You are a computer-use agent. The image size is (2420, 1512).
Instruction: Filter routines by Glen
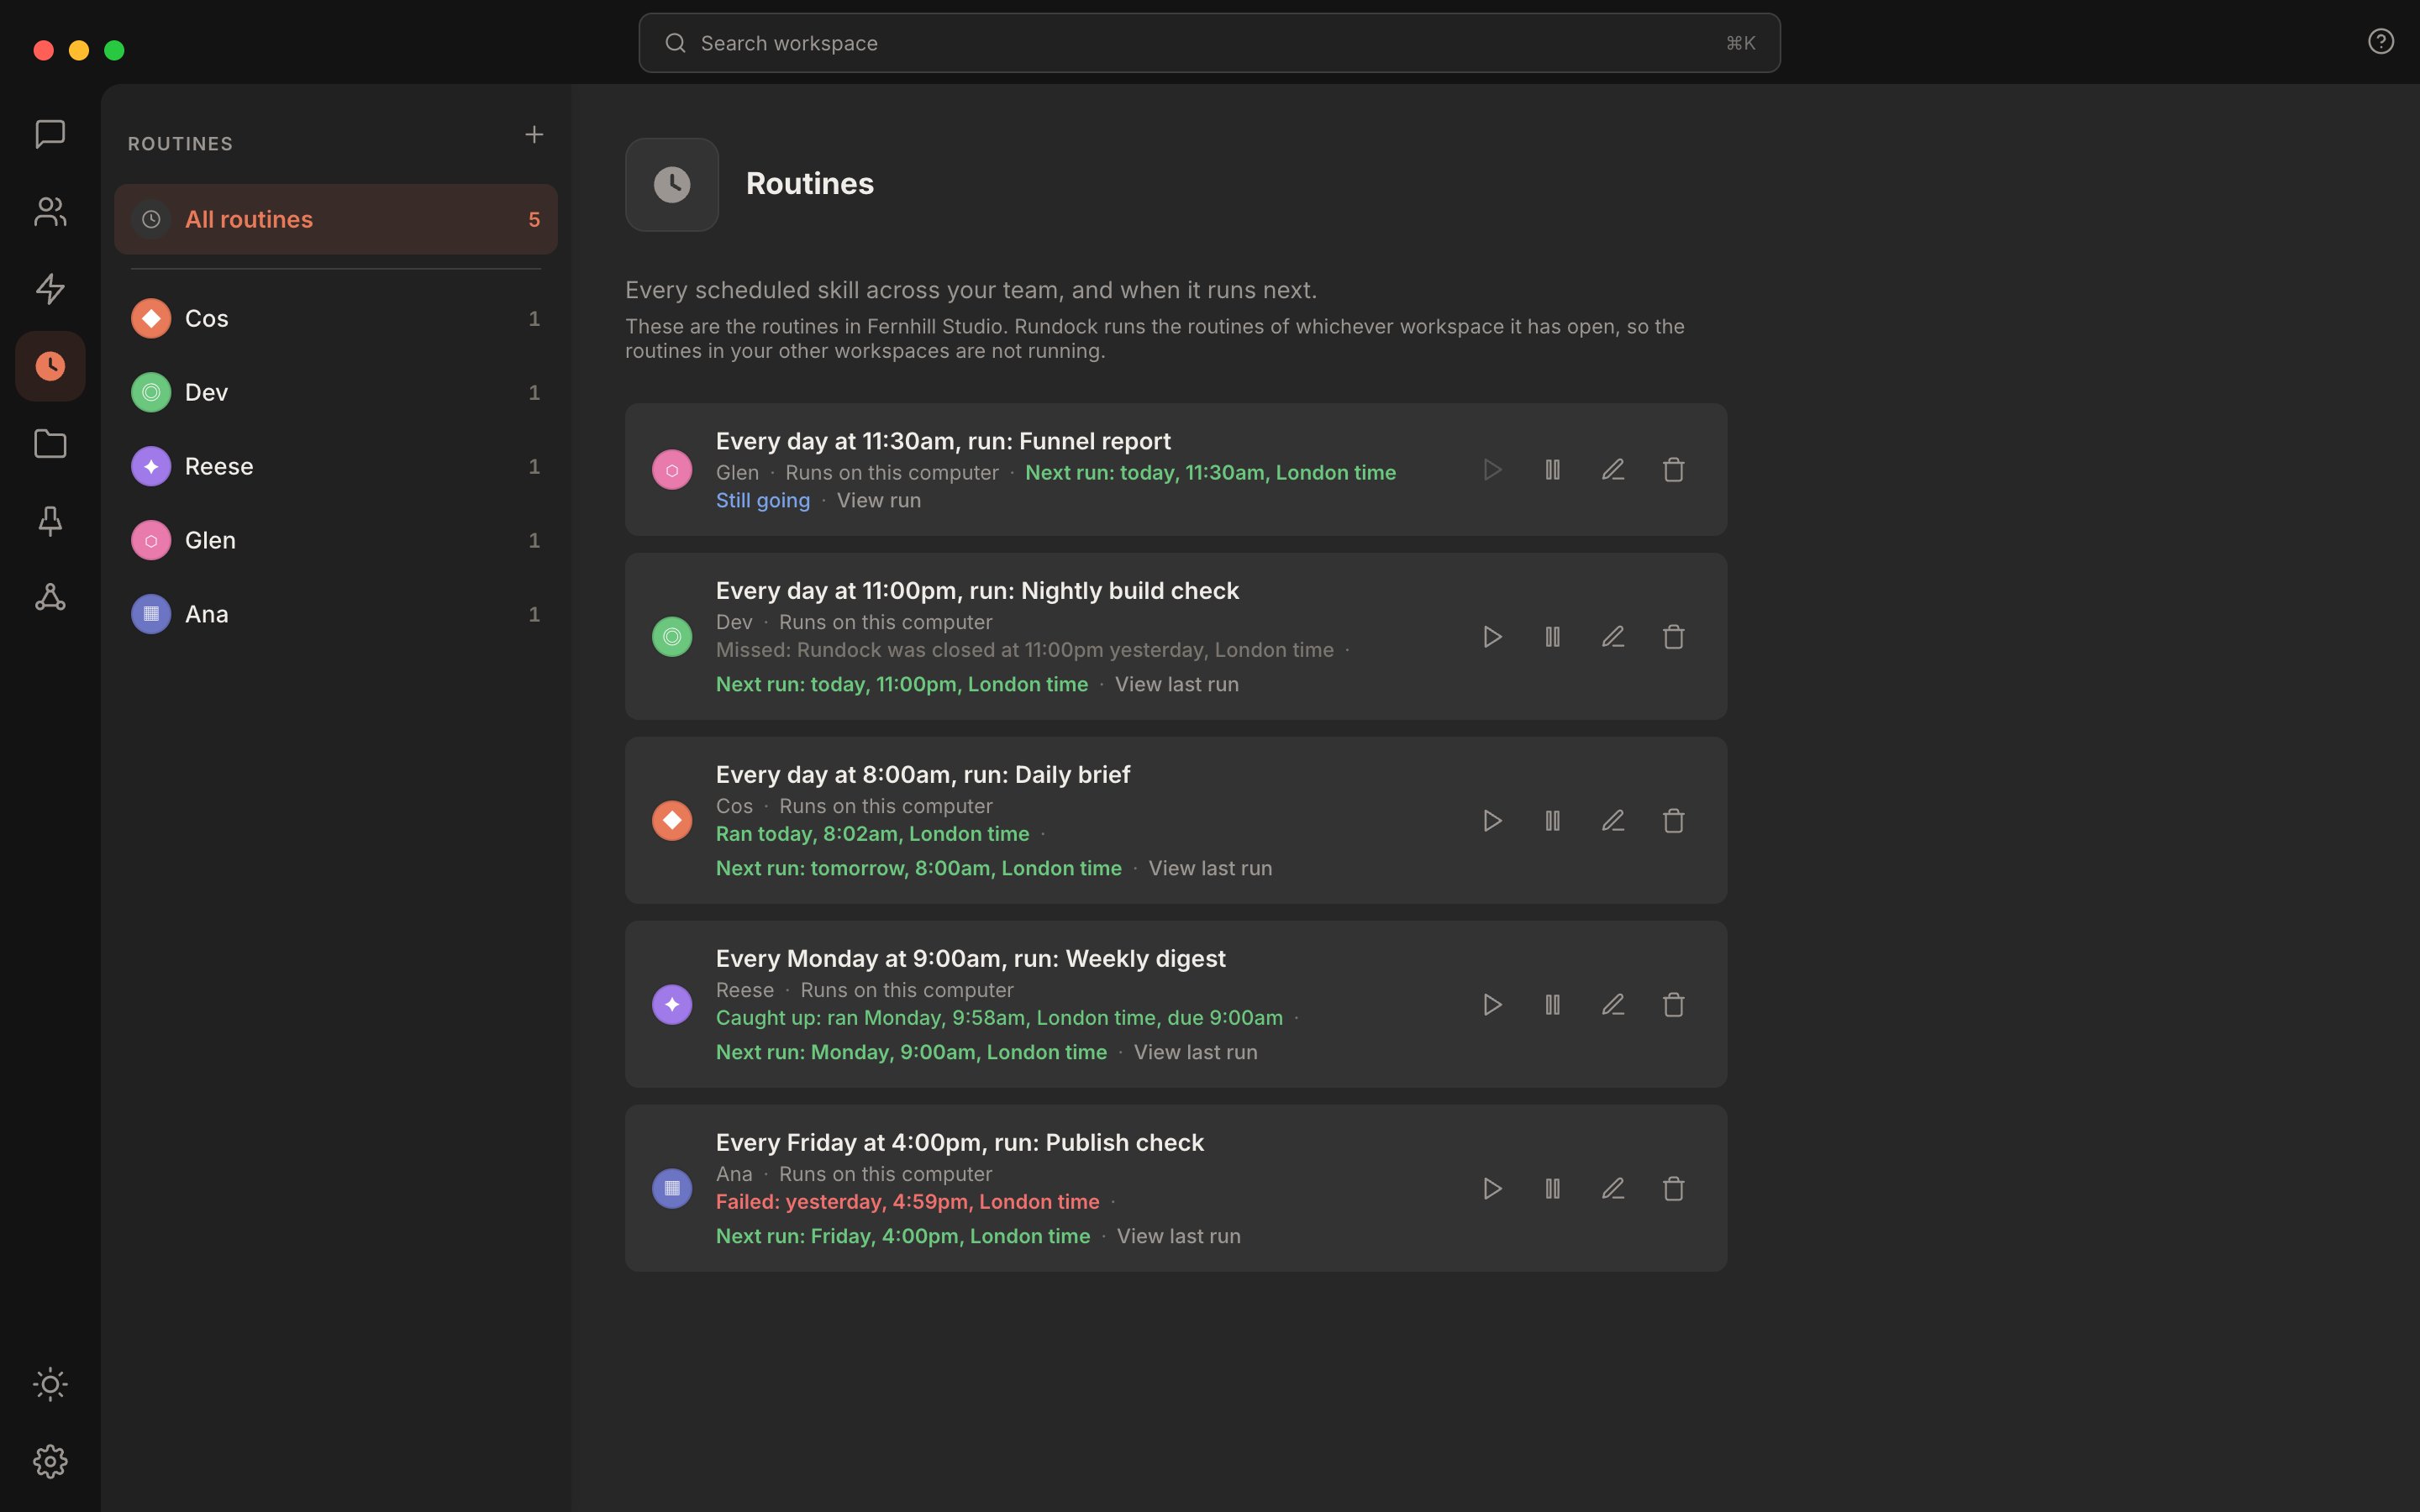(336, 540)
